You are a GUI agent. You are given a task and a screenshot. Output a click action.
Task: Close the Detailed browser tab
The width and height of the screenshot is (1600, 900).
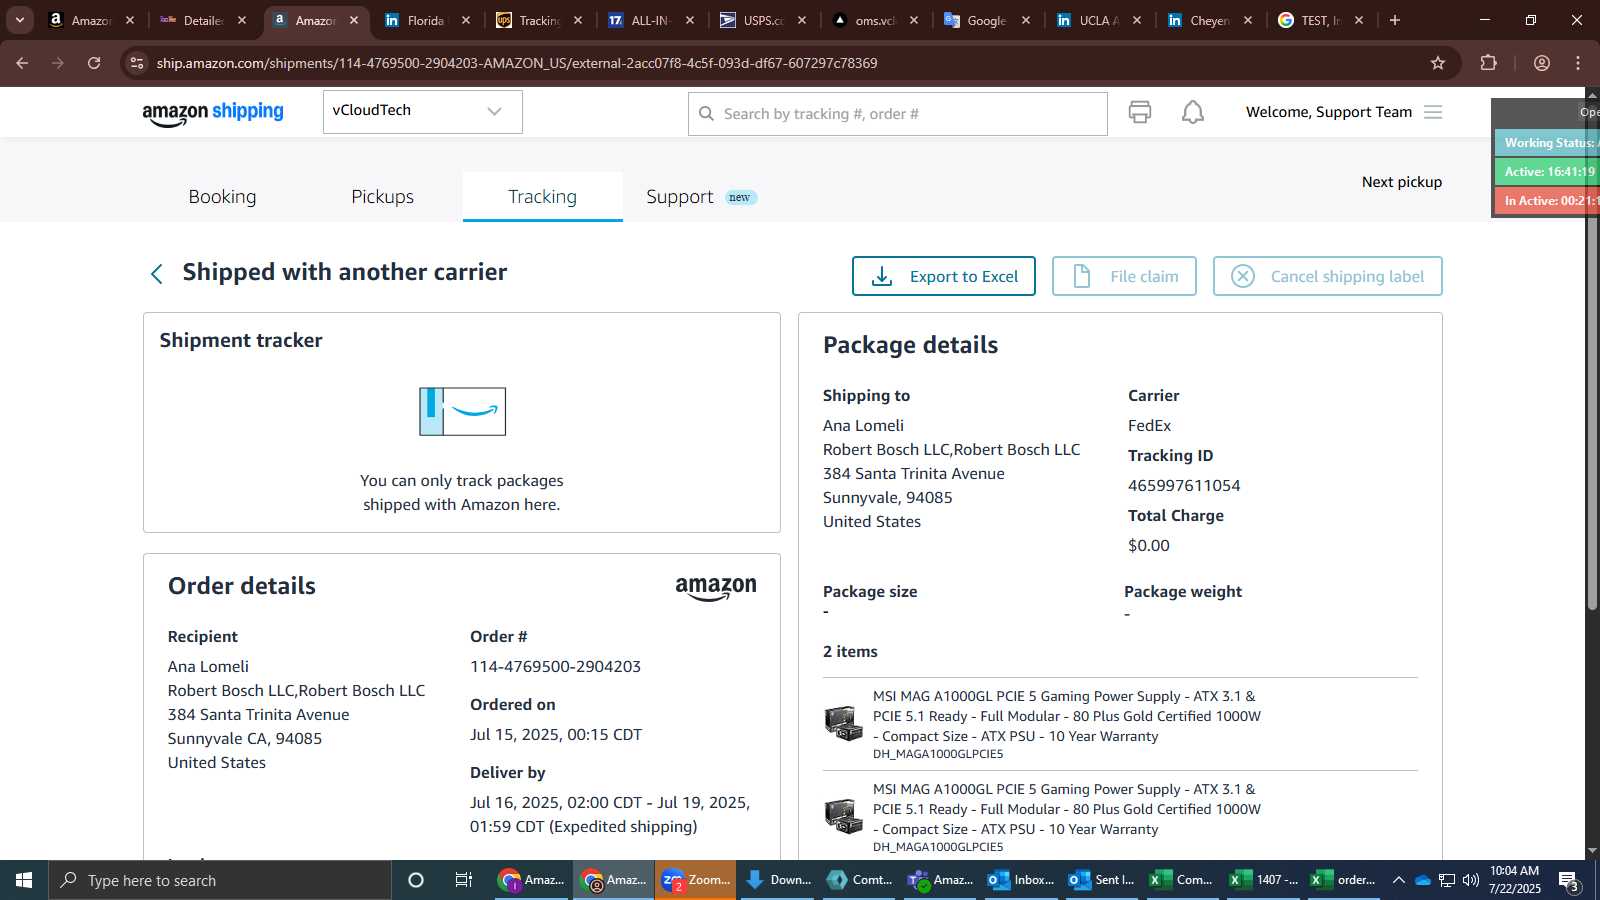click(x=242, y=20)
